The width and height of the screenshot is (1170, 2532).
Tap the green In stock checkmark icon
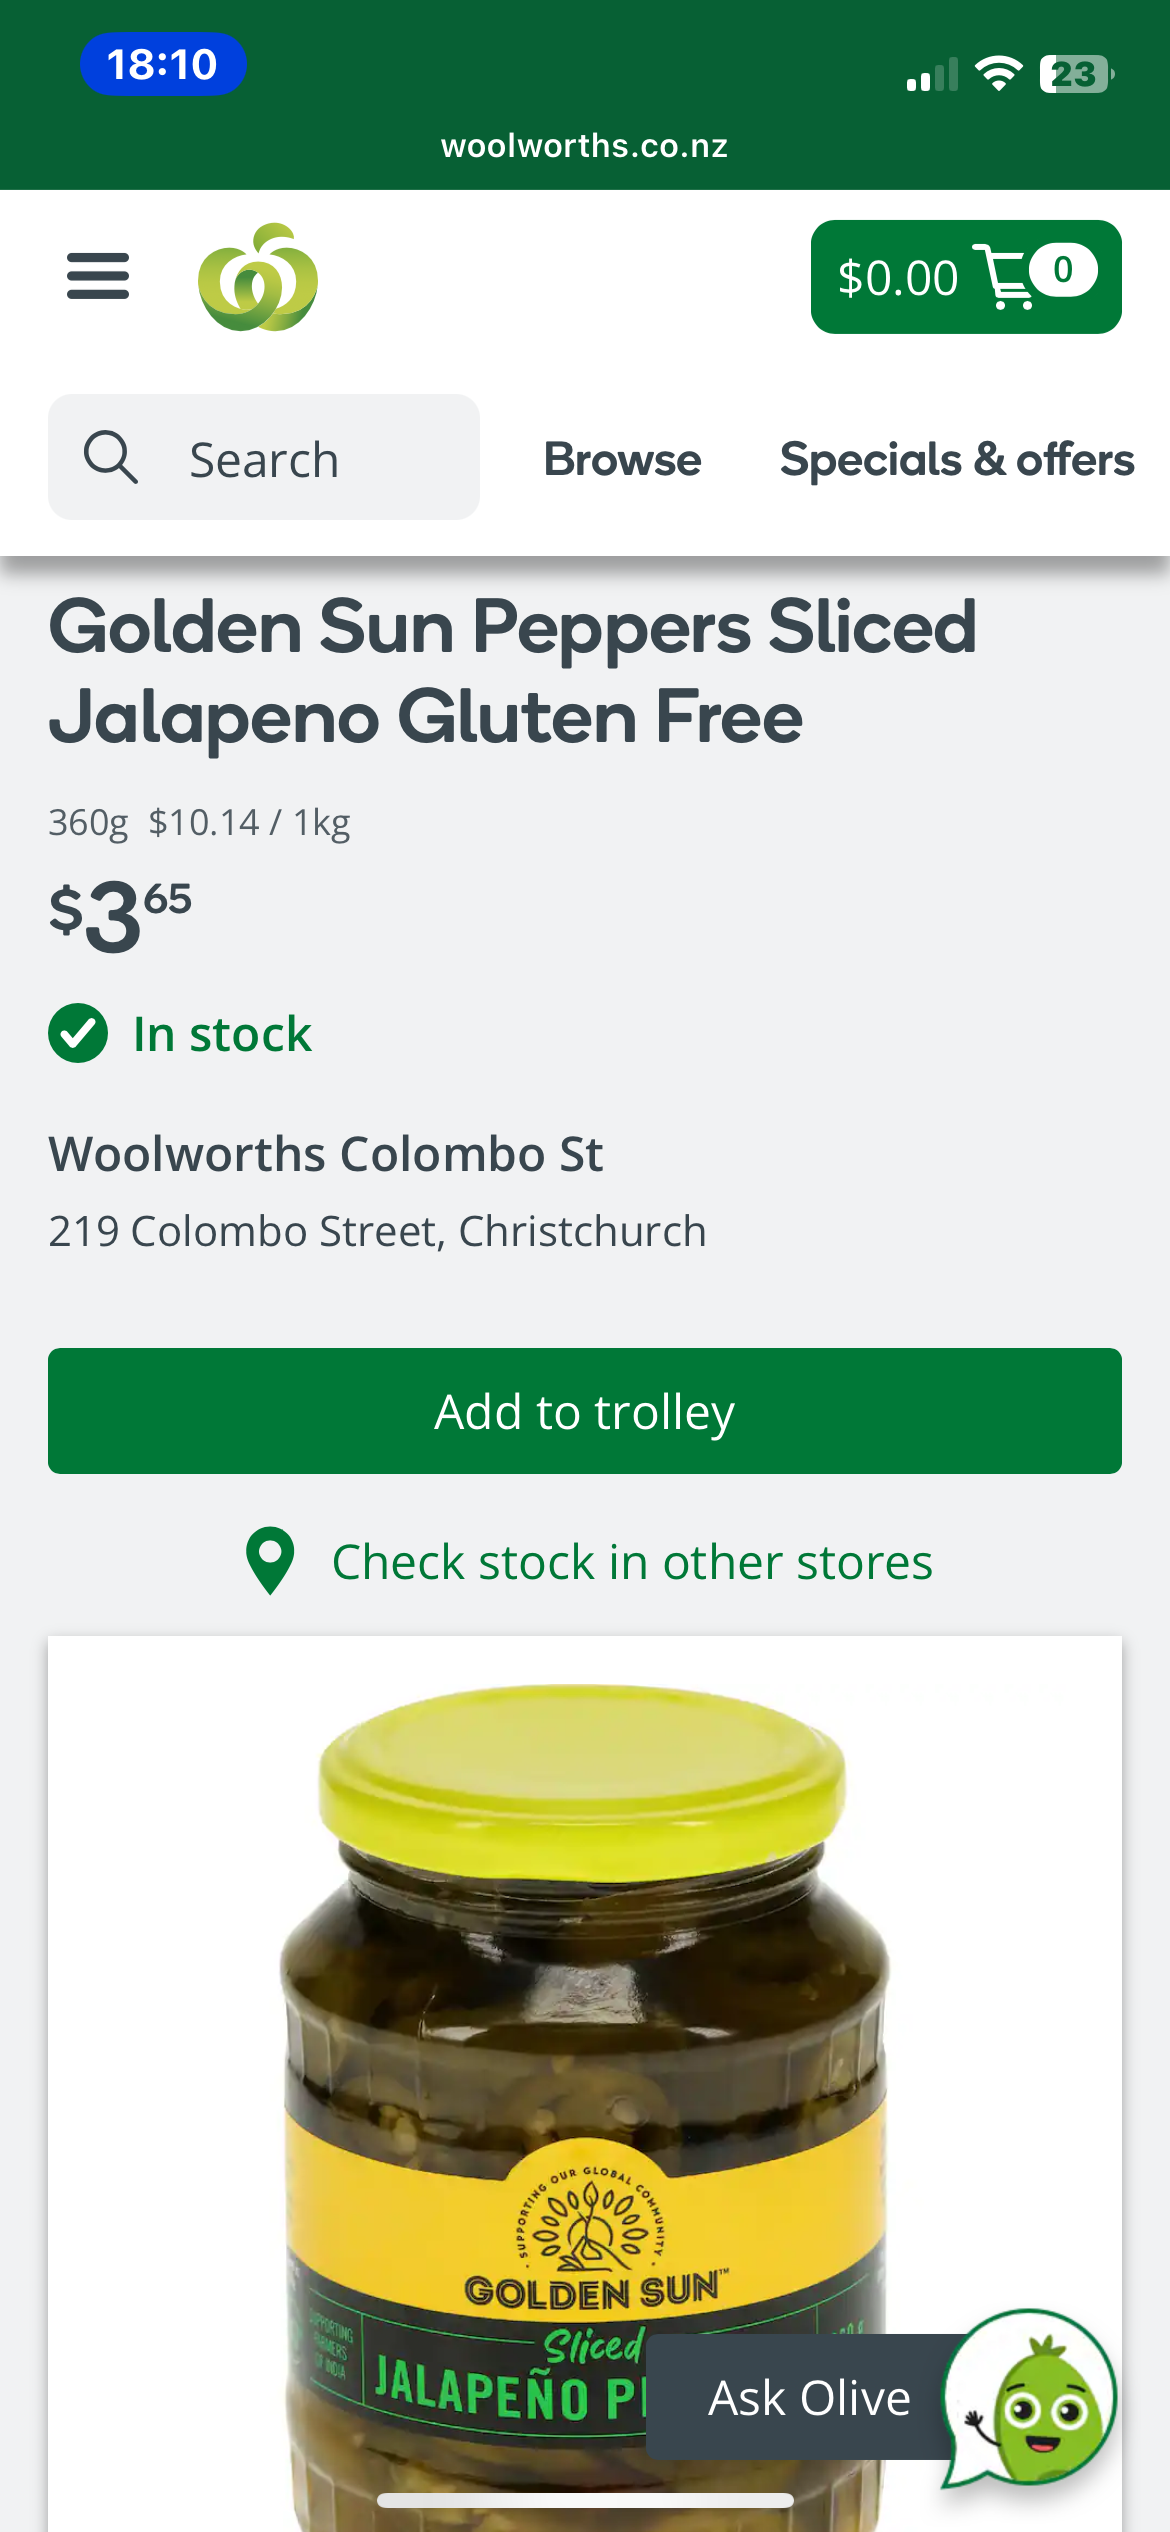78,1033
